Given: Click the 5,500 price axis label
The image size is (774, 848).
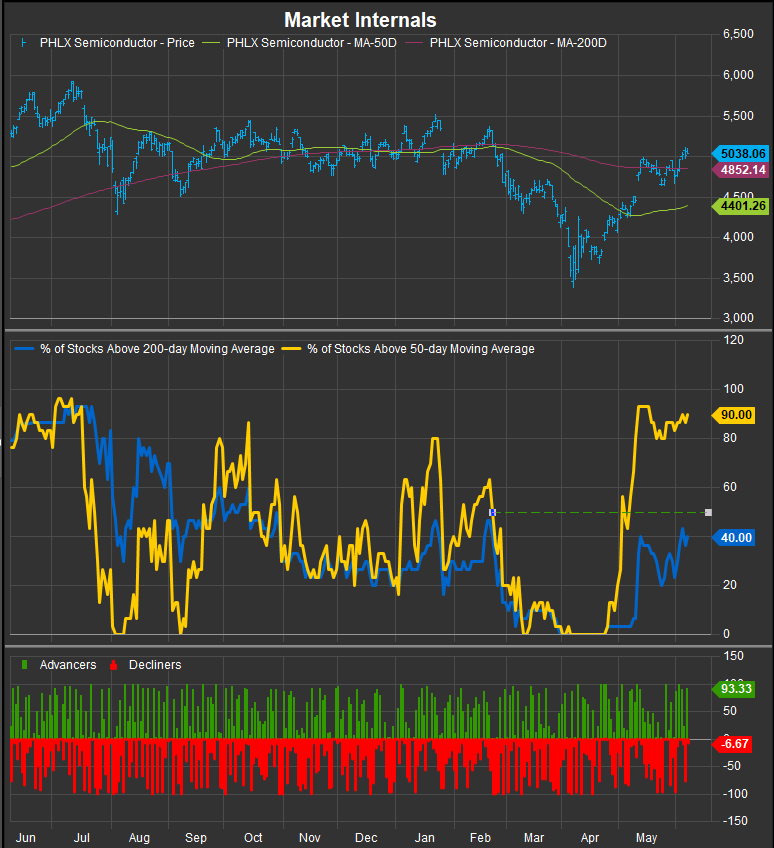Looking at the screenshot, I should 738,116.
